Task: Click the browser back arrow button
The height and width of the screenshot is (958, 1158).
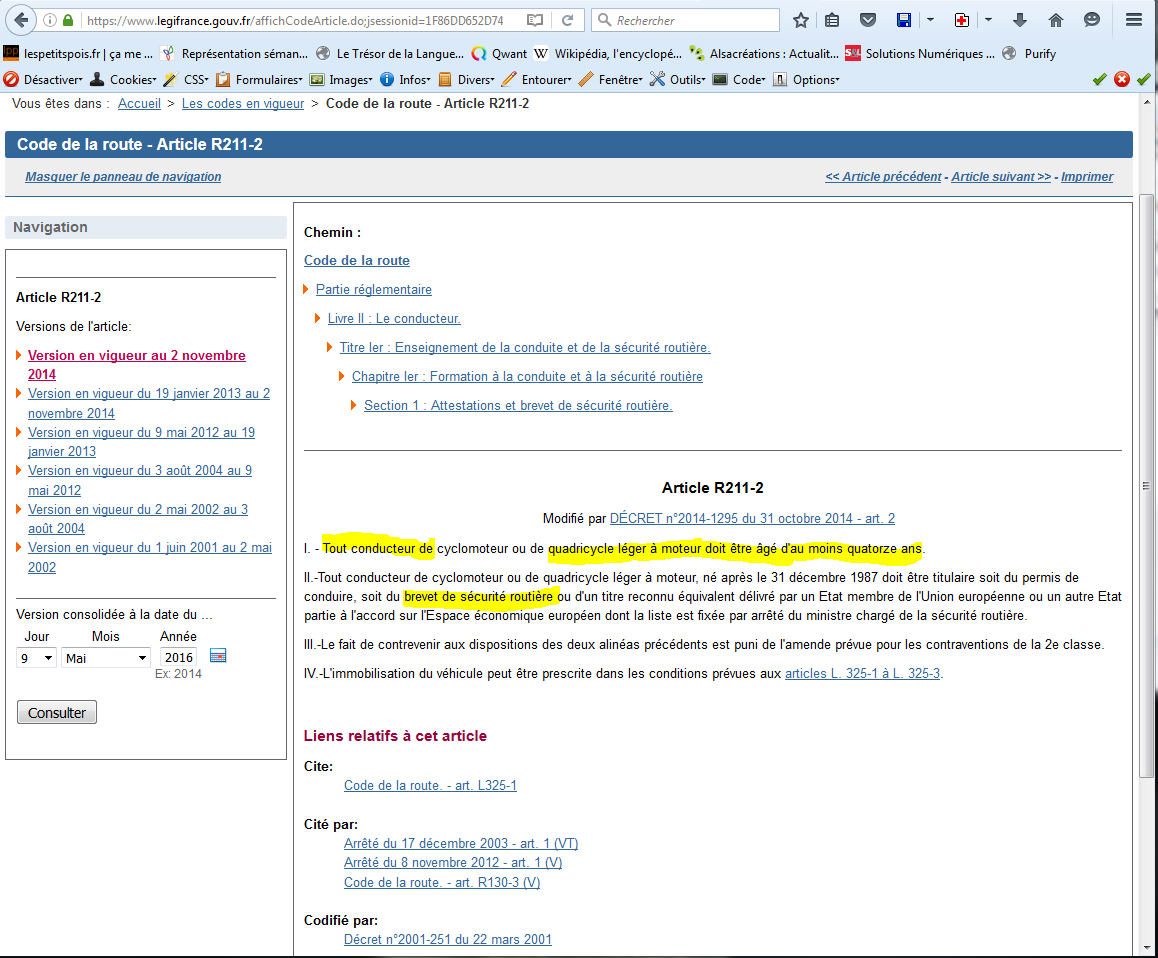Action: coord(21,20)
